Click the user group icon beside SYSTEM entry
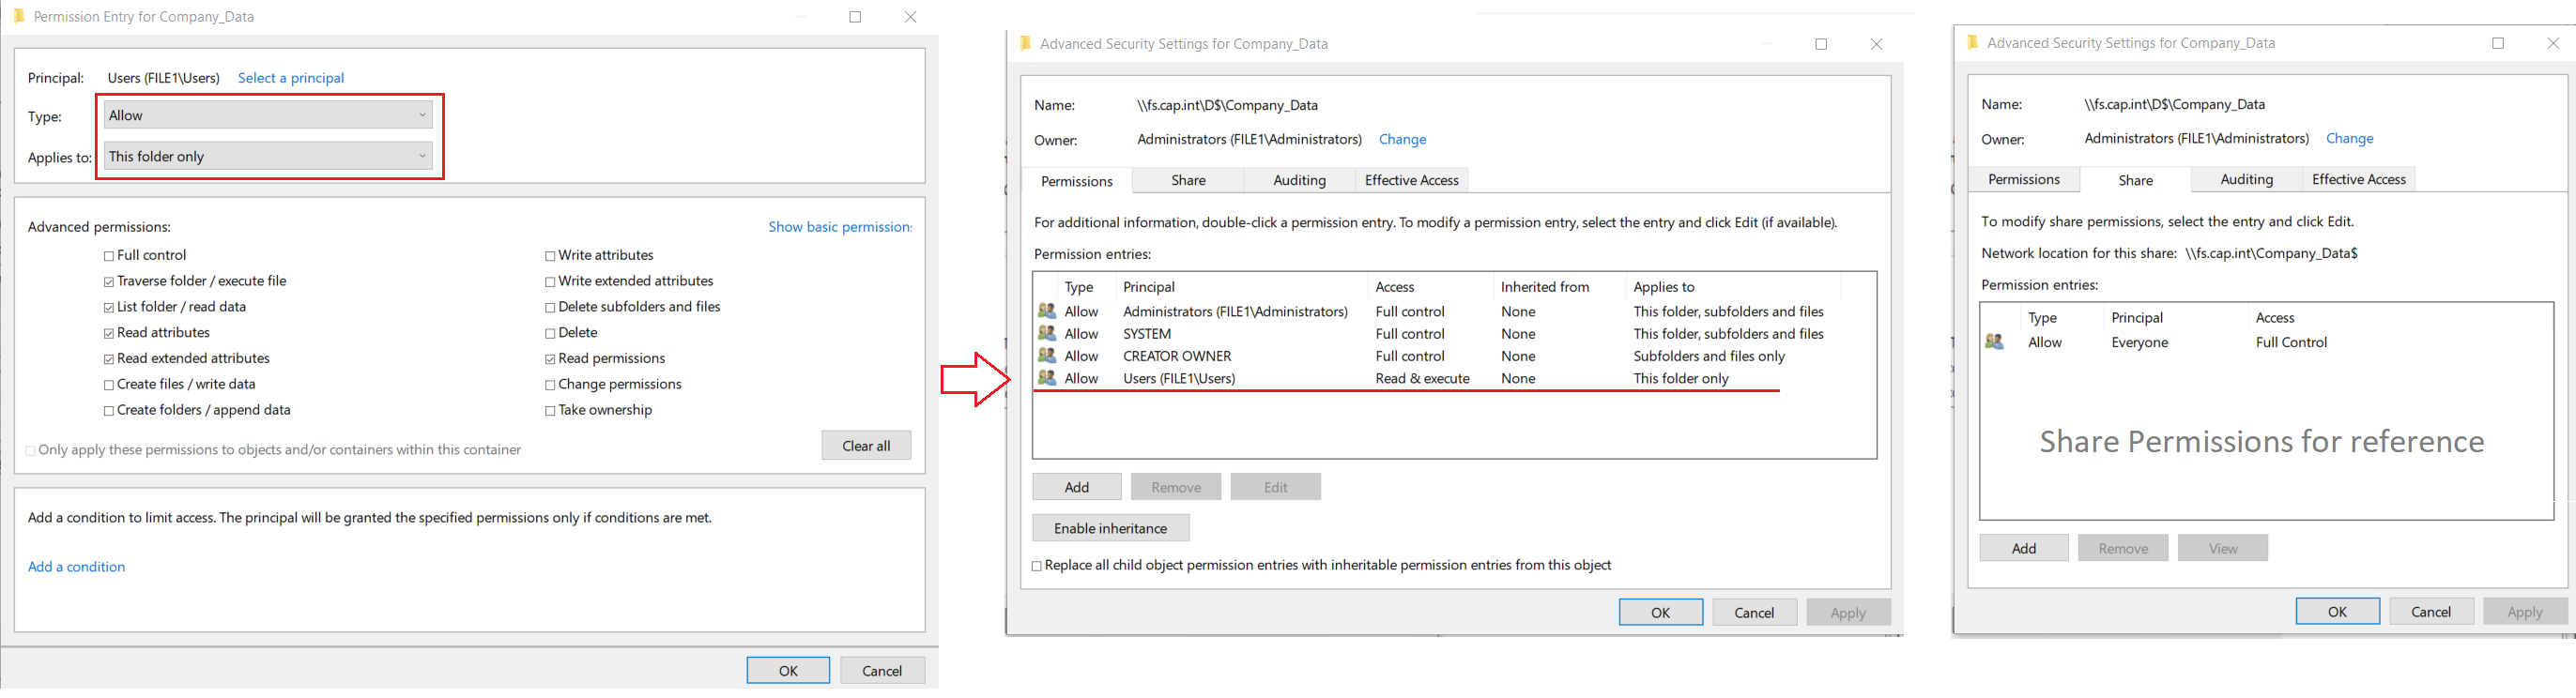The width and height of the screenshot is (2576, 698). [1046, 333]
